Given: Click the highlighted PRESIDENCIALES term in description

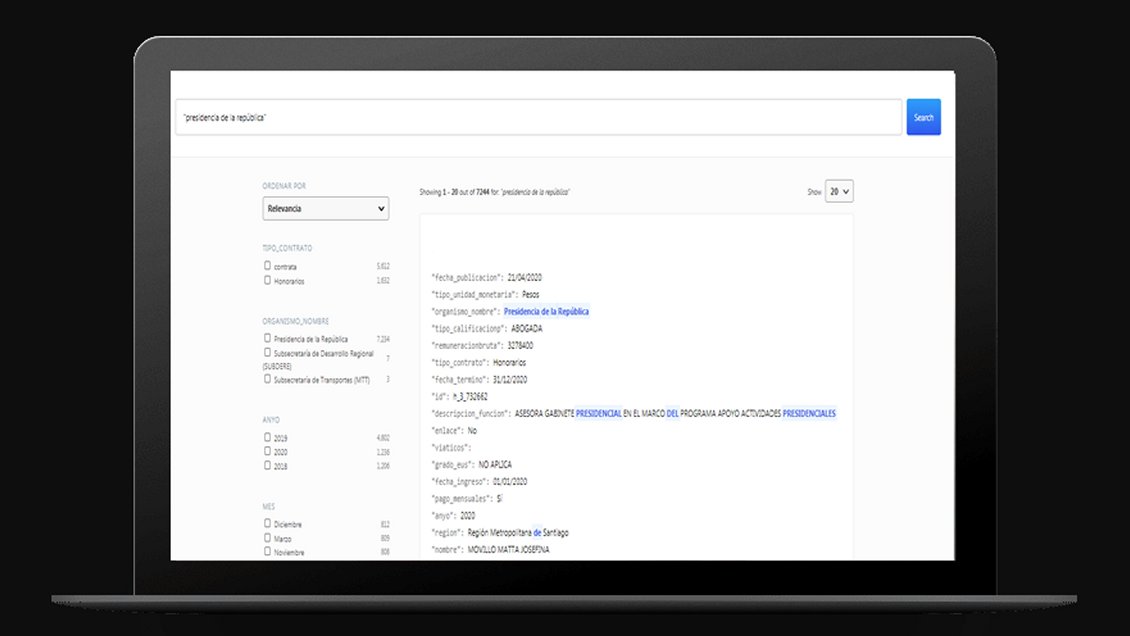Looking at the screenshot, I should (809, 413).
